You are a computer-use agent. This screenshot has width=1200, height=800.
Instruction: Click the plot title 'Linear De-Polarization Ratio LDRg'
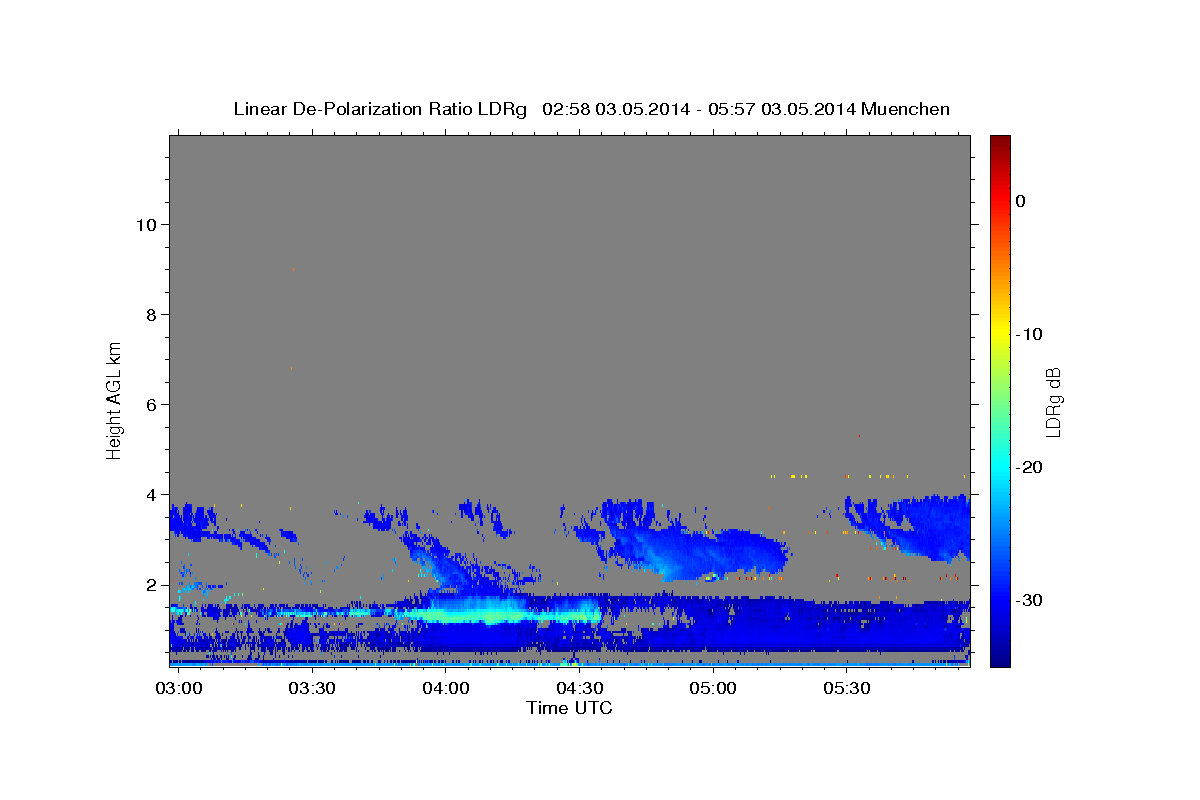(x=380, y=109)
